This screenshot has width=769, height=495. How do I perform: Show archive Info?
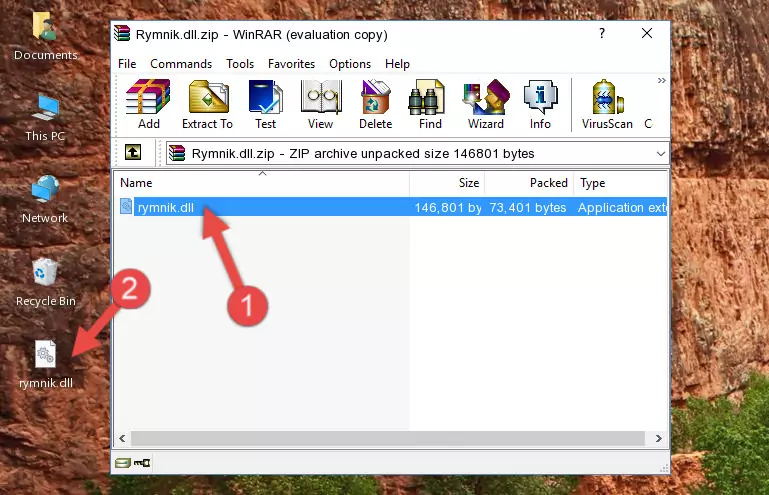[x=540, y=104]
